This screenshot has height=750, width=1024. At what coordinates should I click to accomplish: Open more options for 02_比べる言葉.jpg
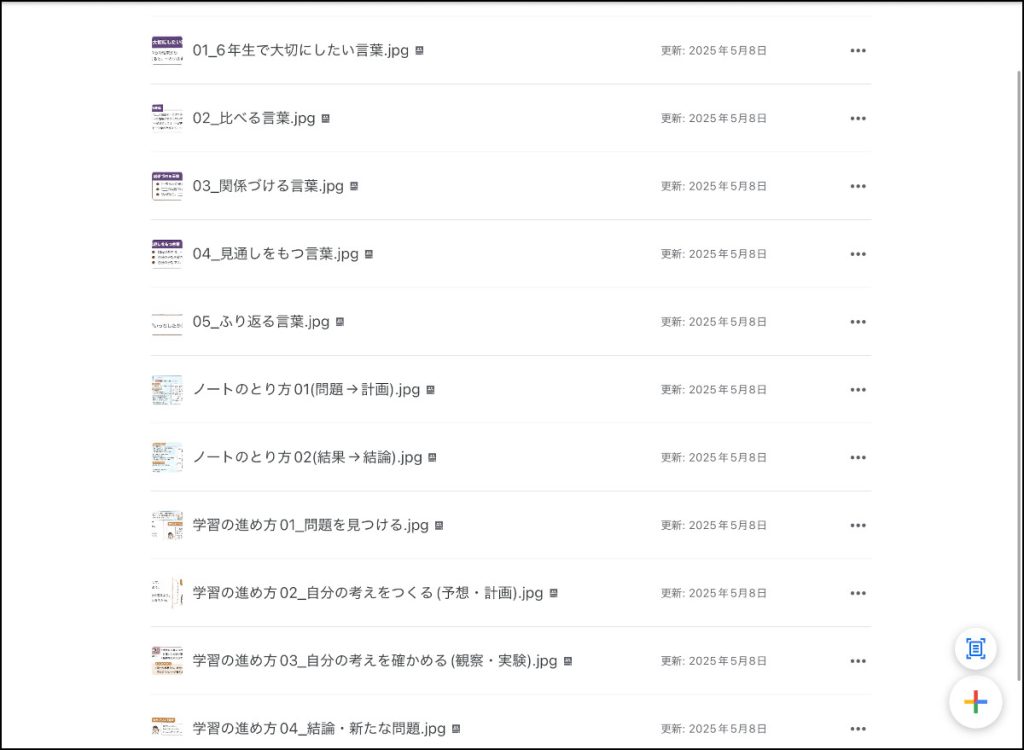tap(857, 119)
